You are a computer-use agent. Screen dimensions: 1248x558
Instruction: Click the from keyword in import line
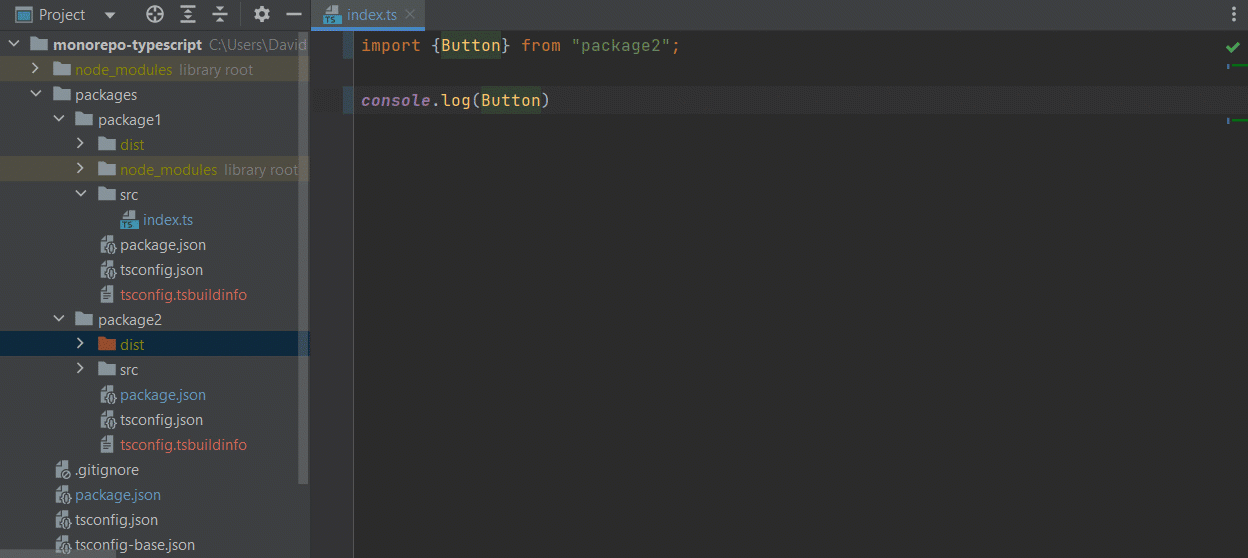tap(541, 46)
